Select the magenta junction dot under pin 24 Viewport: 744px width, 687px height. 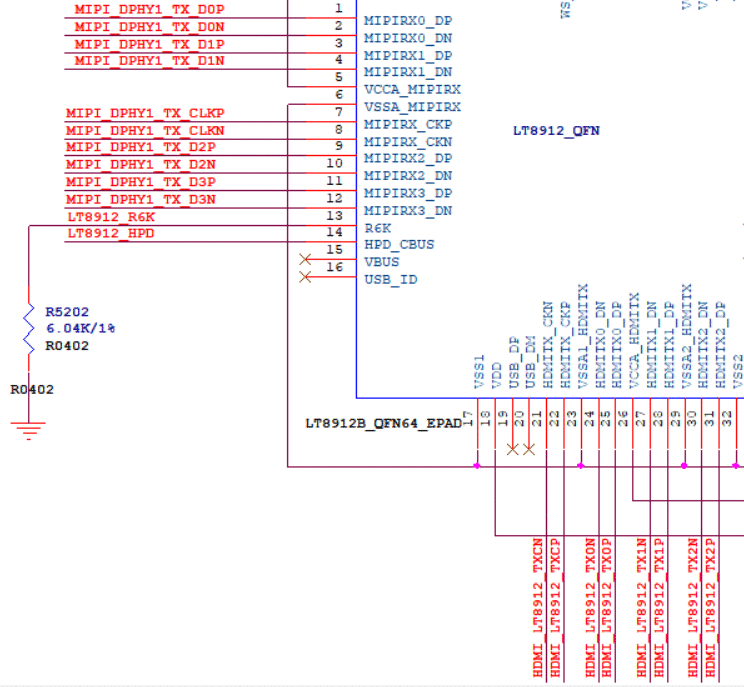(x=581, y=466)
